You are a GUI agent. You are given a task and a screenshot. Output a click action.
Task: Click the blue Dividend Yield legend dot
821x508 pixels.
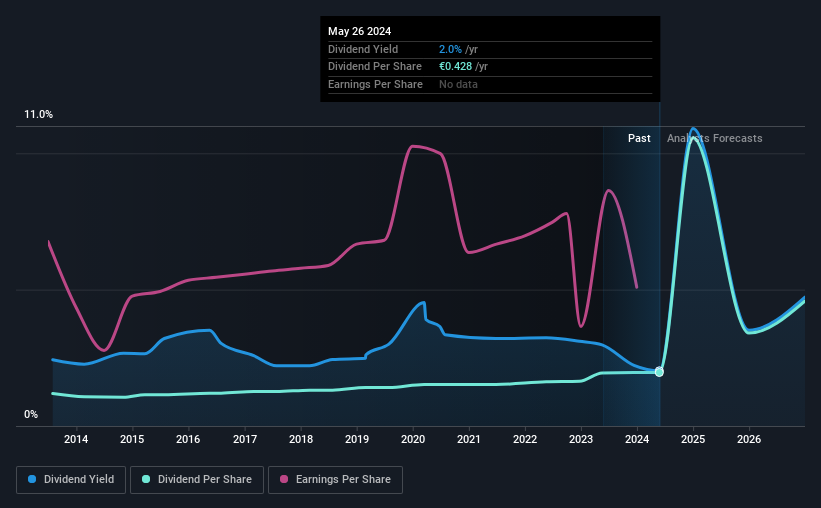pos(32,479)
